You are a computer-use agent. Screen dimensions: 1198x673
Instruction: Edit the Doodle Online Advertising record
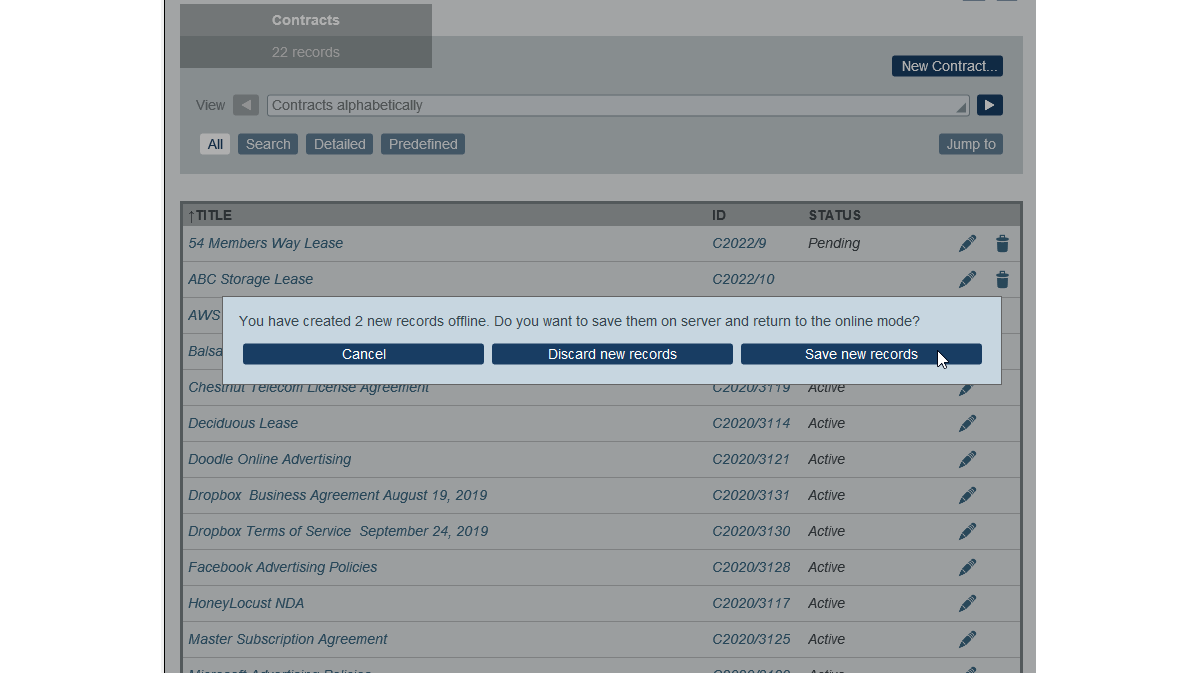coord(967,460)
